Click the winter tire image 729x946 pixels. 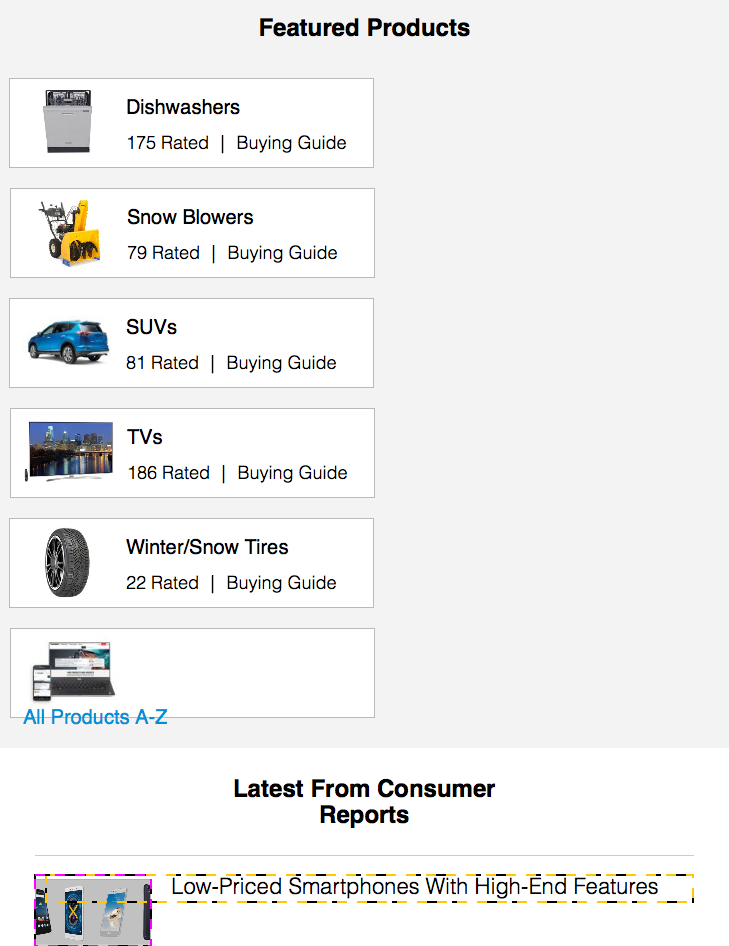click(x=67, y=562)
